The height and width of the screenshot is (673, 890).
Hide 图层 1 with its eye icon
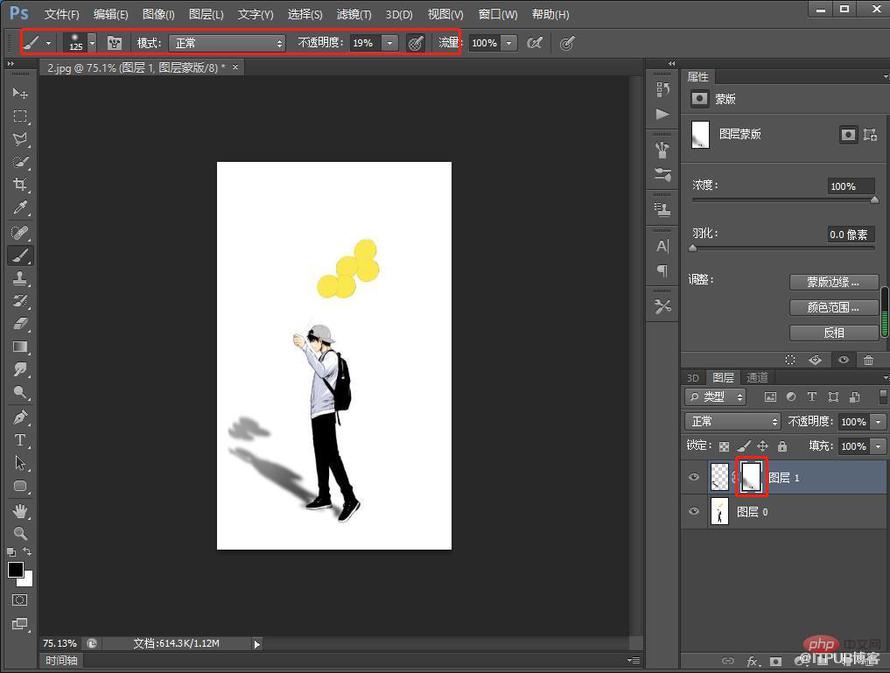pos(694,477)
